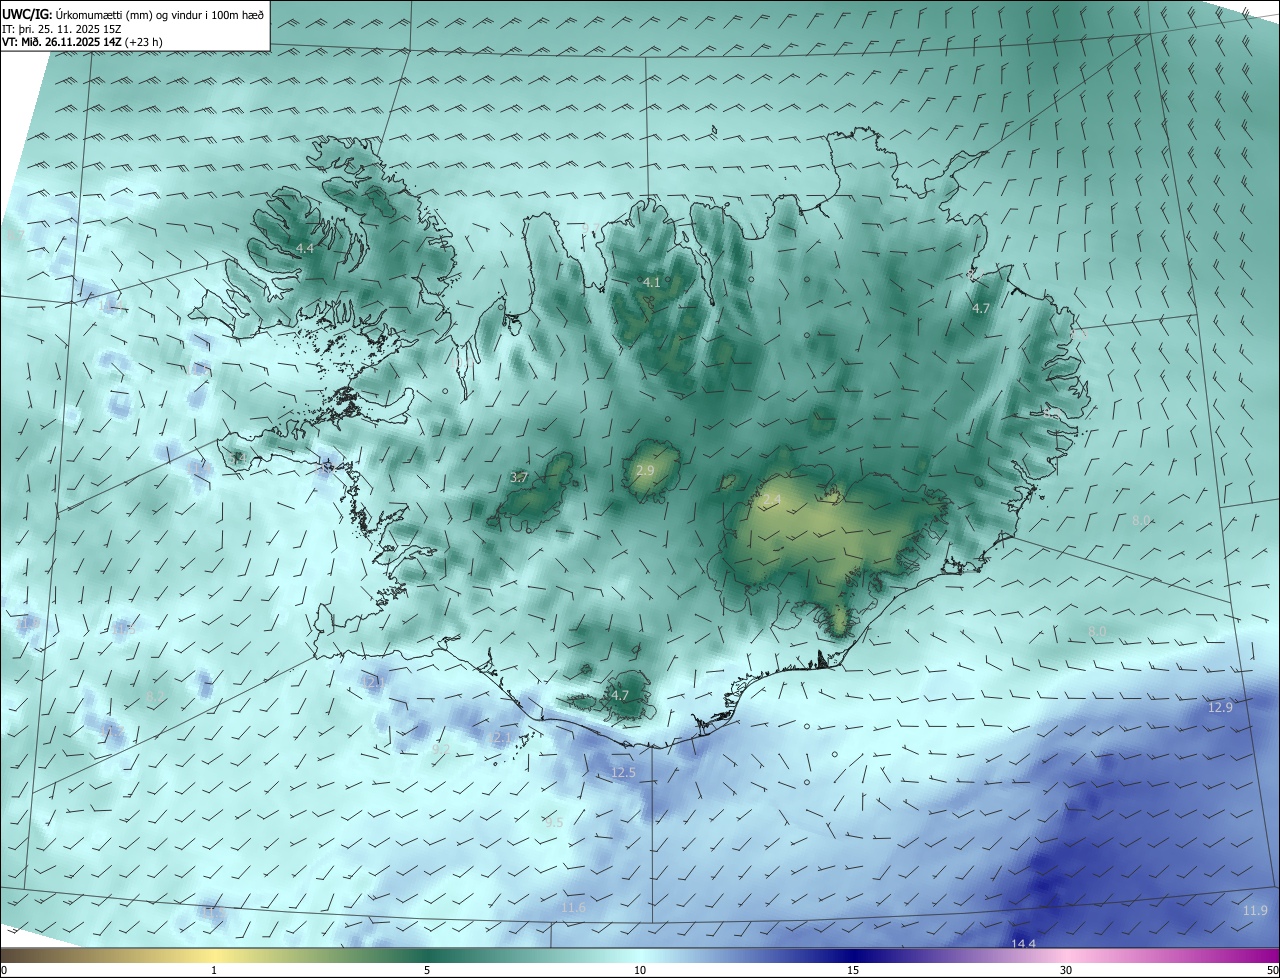Viewport: 1280px width, 978px height.
Task: Click the 9.5 value over the southern sea
Action: tap(554, 822)
